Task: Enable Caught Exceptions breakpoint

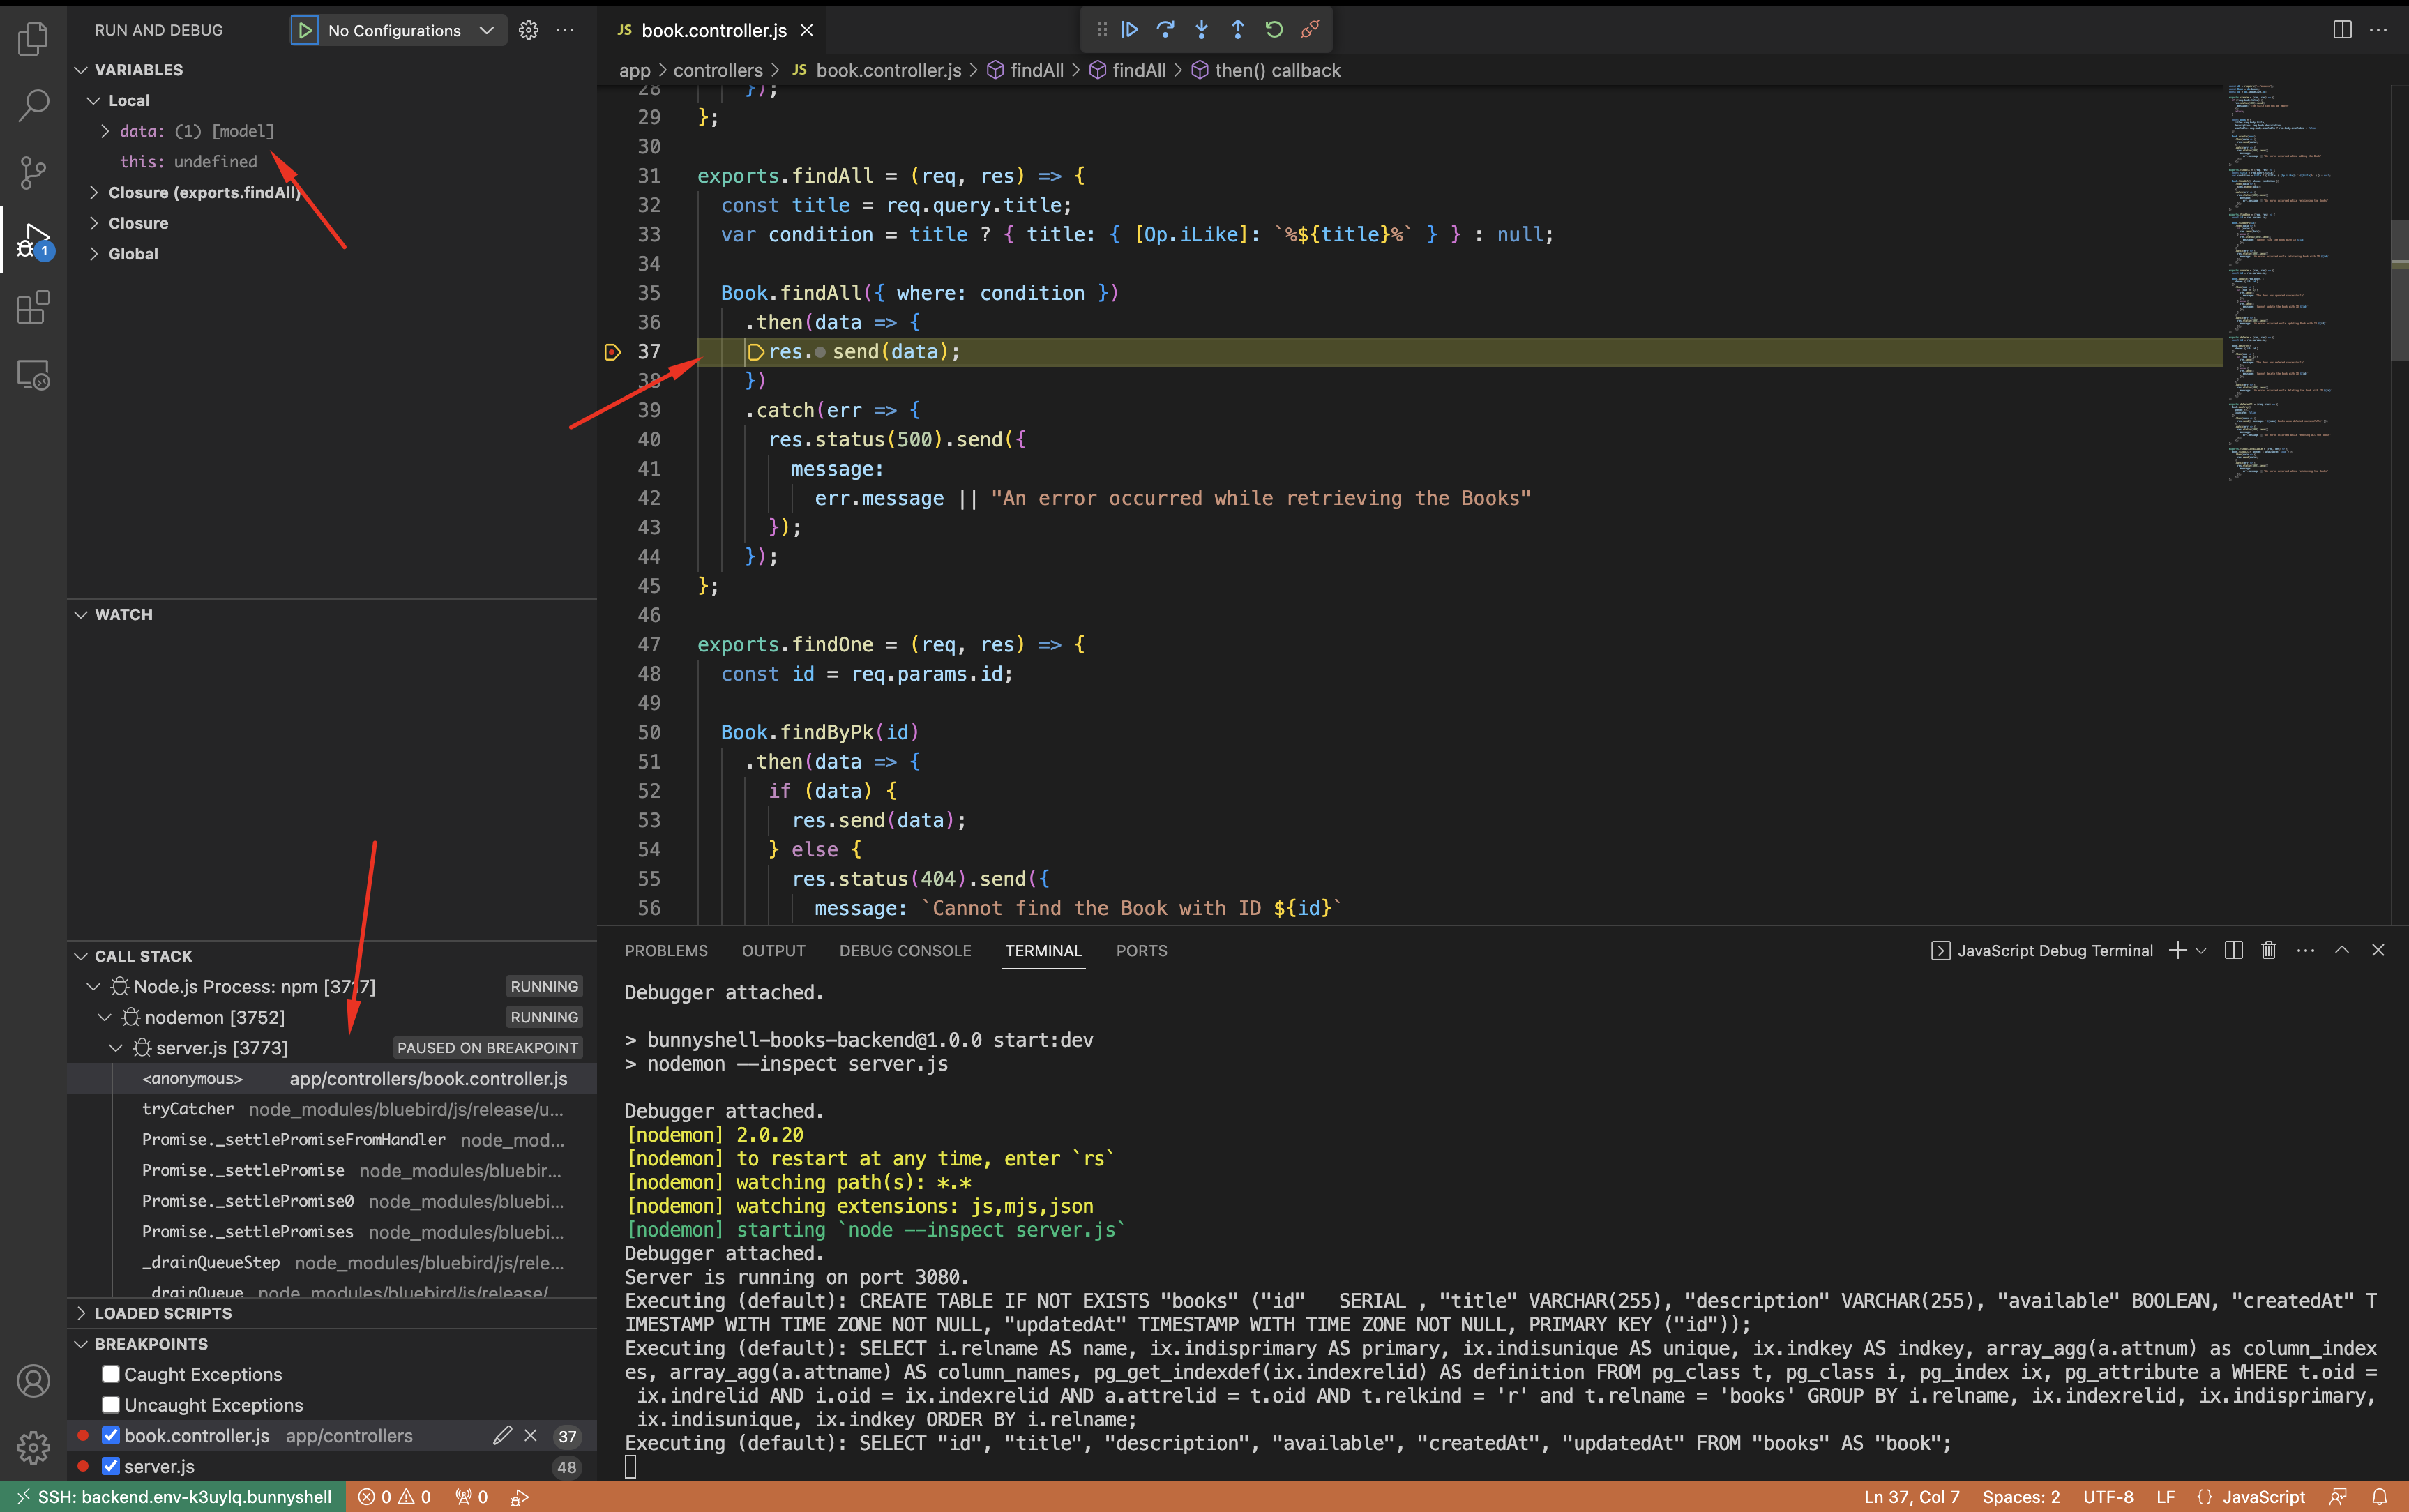Action: pyautogui.click(x=111, y=1374)
